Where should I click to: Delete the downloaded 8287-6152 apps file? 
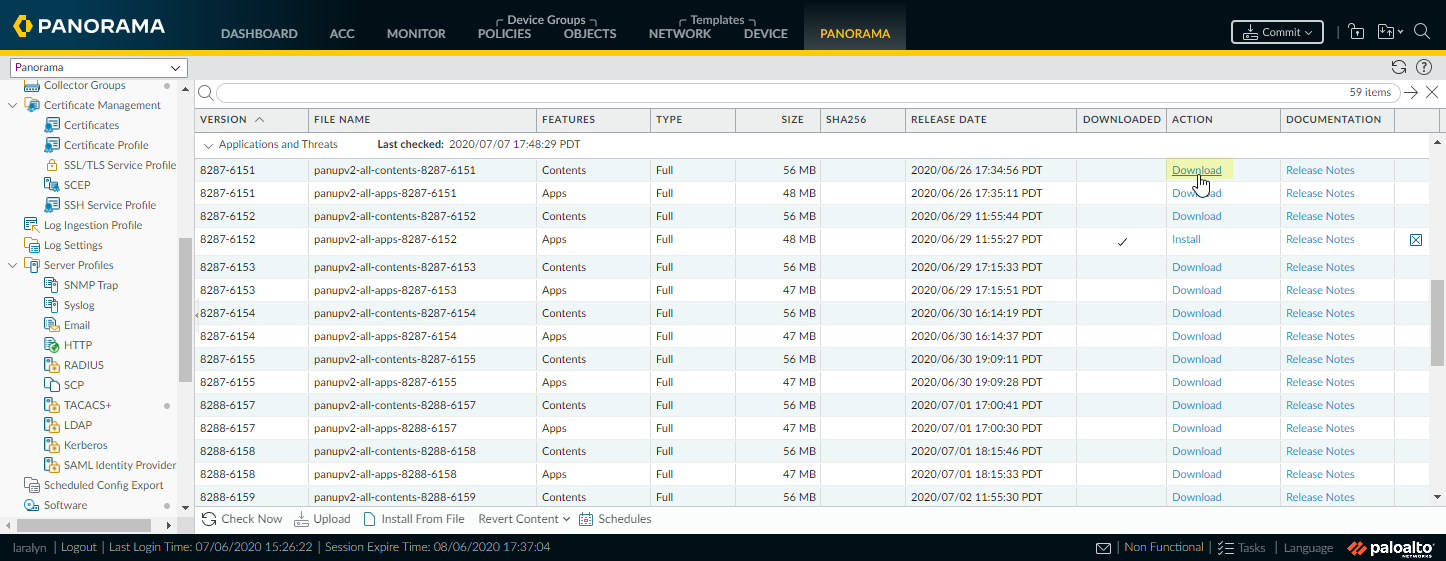click(1415, 240)
